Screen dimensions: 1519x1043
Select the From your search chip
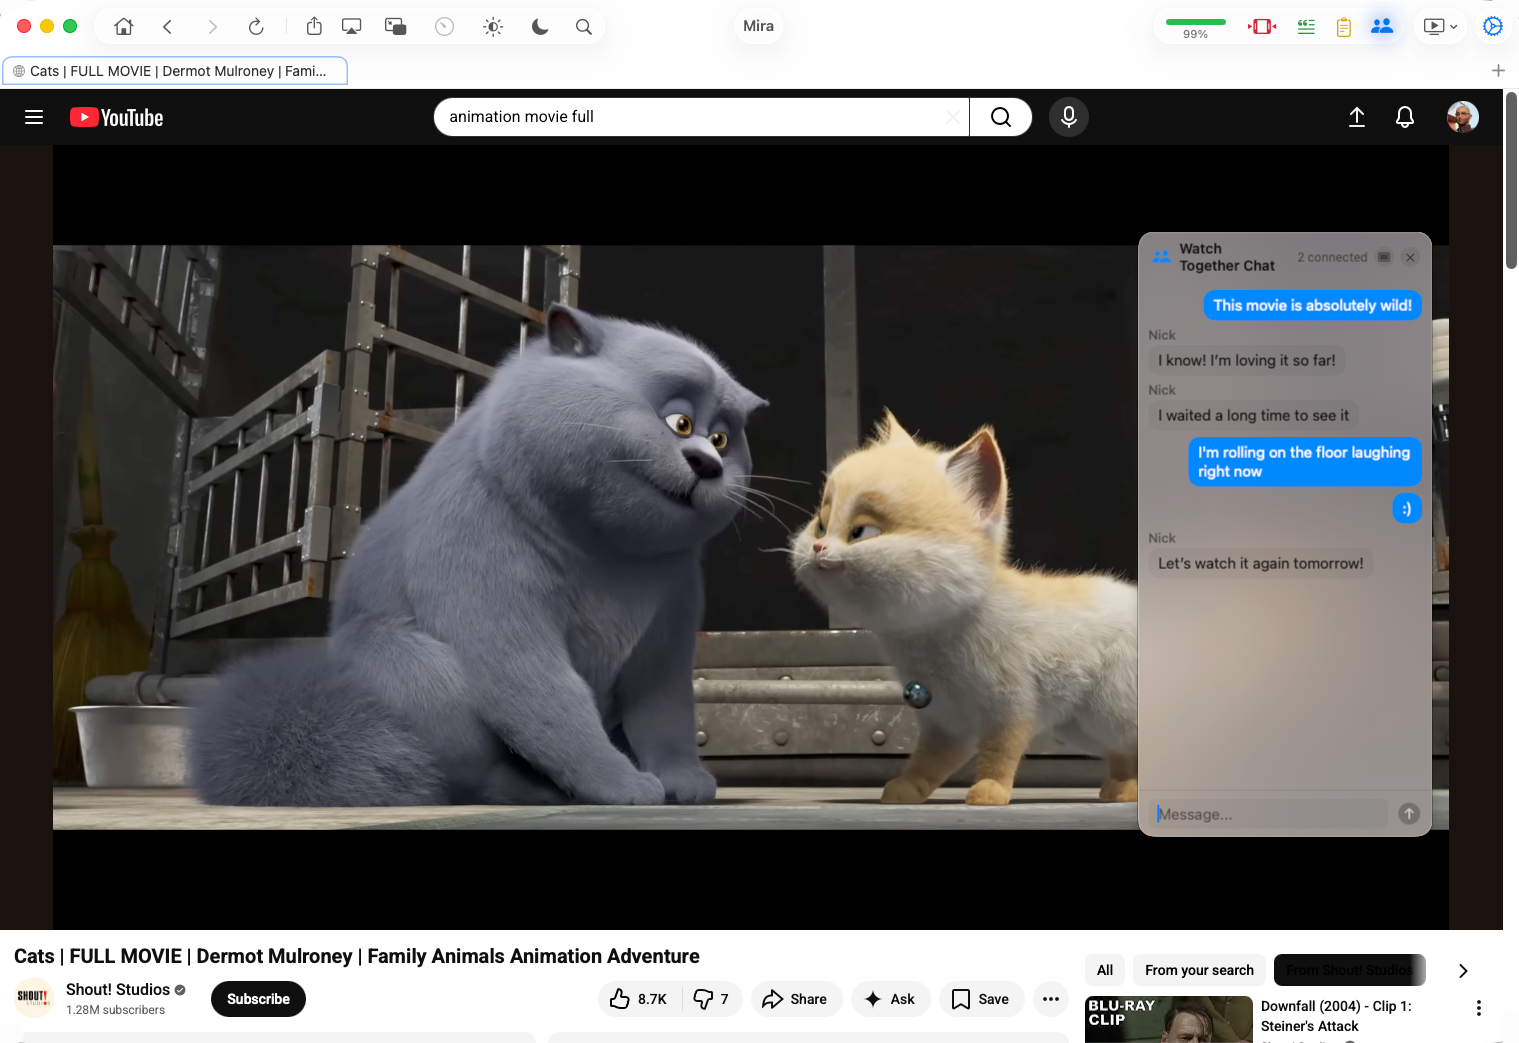(x=1199, y=970)
